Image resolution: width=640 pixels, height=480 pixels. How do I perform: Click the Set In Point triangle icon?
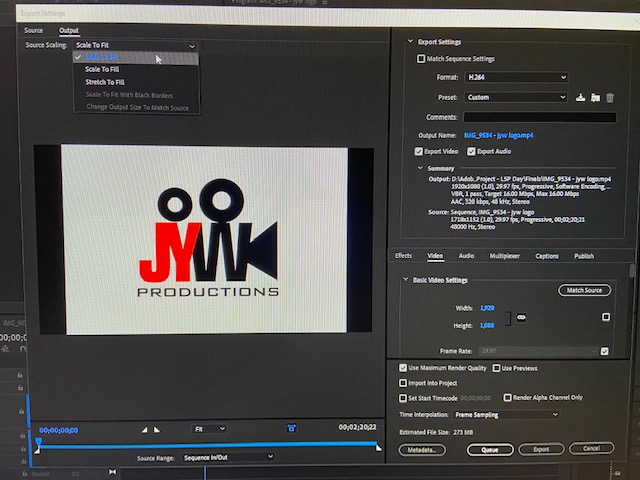click(144, 430)
